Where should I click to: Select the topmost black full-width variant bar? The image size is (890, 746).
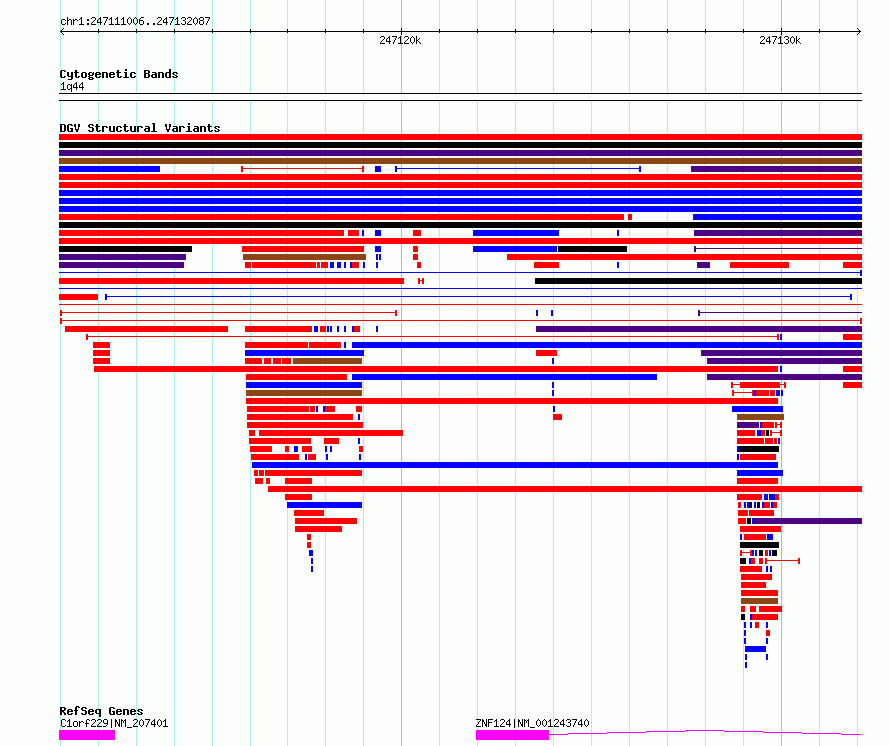[460, 145]
